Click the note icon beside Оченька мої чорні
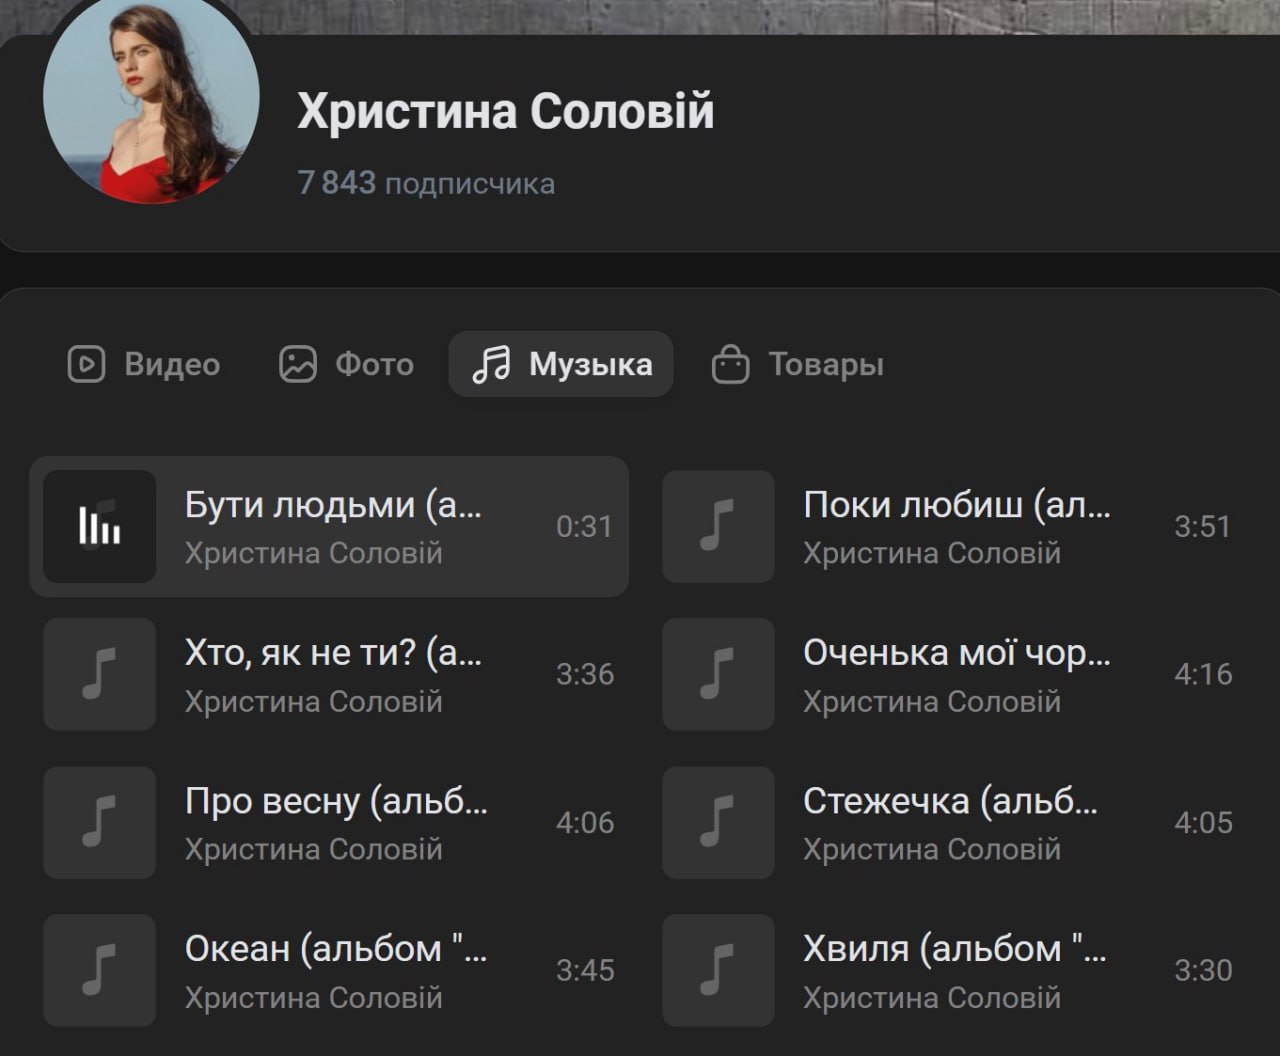Viewport: 1280px width, 1056px height. (x=718, y=674)
